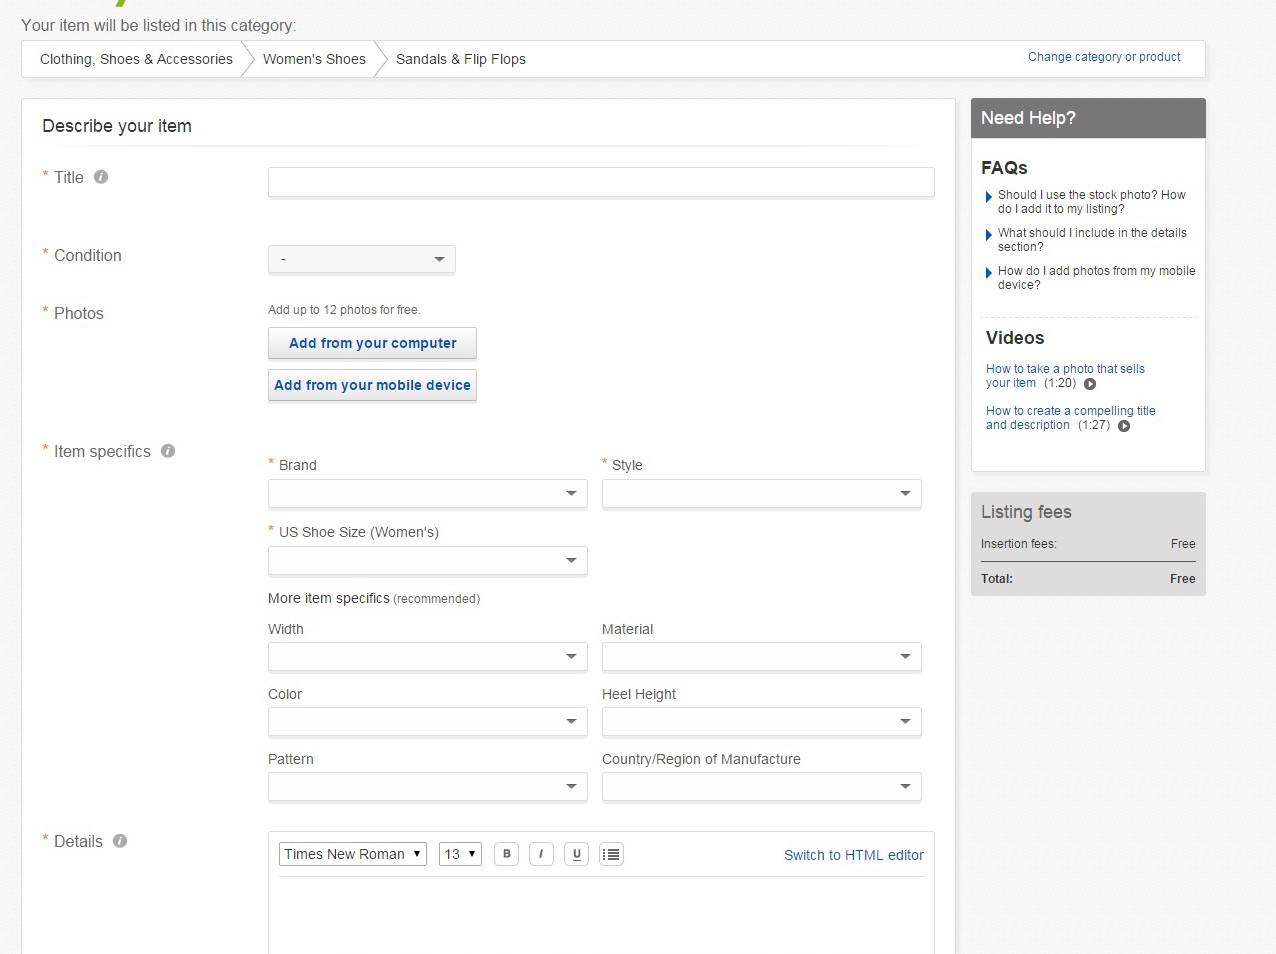
Task: Play the compelling title video icon
Action: pos(1124,426)
